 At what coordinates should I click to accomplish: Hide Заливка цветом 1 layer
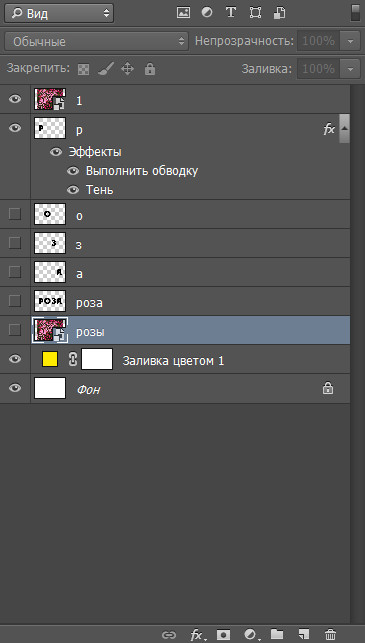coord(15,359)
